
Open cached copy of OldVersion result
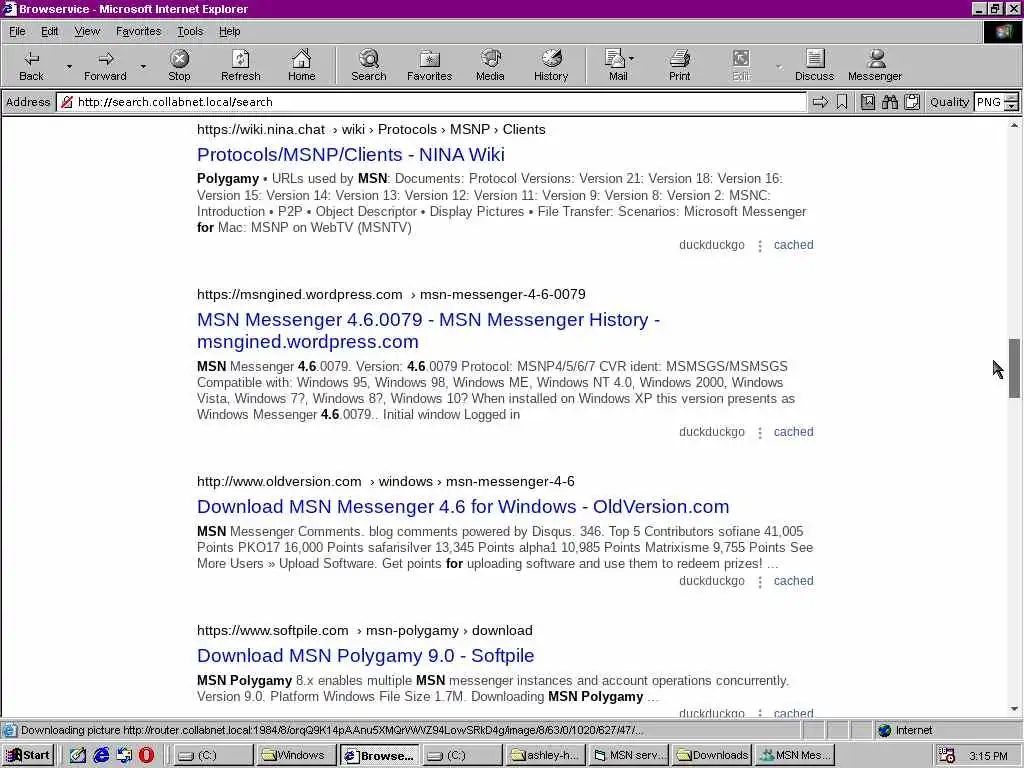793,581
